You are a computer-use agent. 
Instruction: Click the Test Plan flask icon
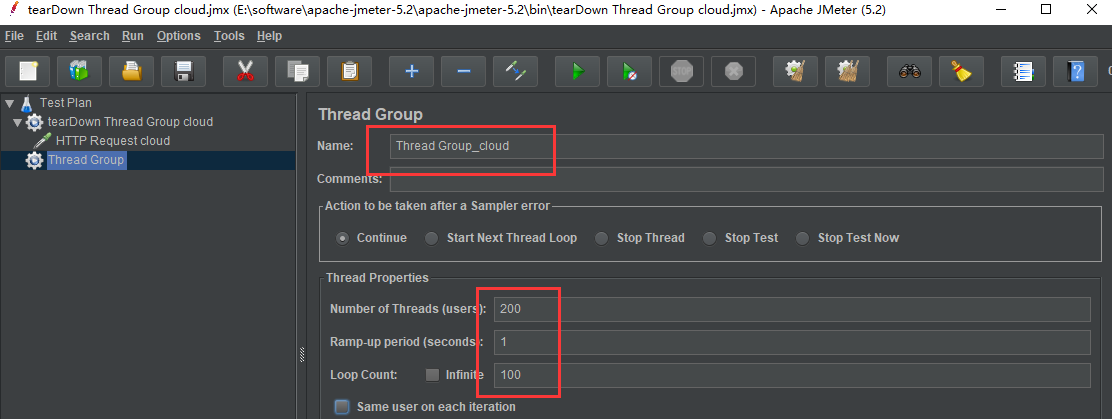tap(27, 104)
